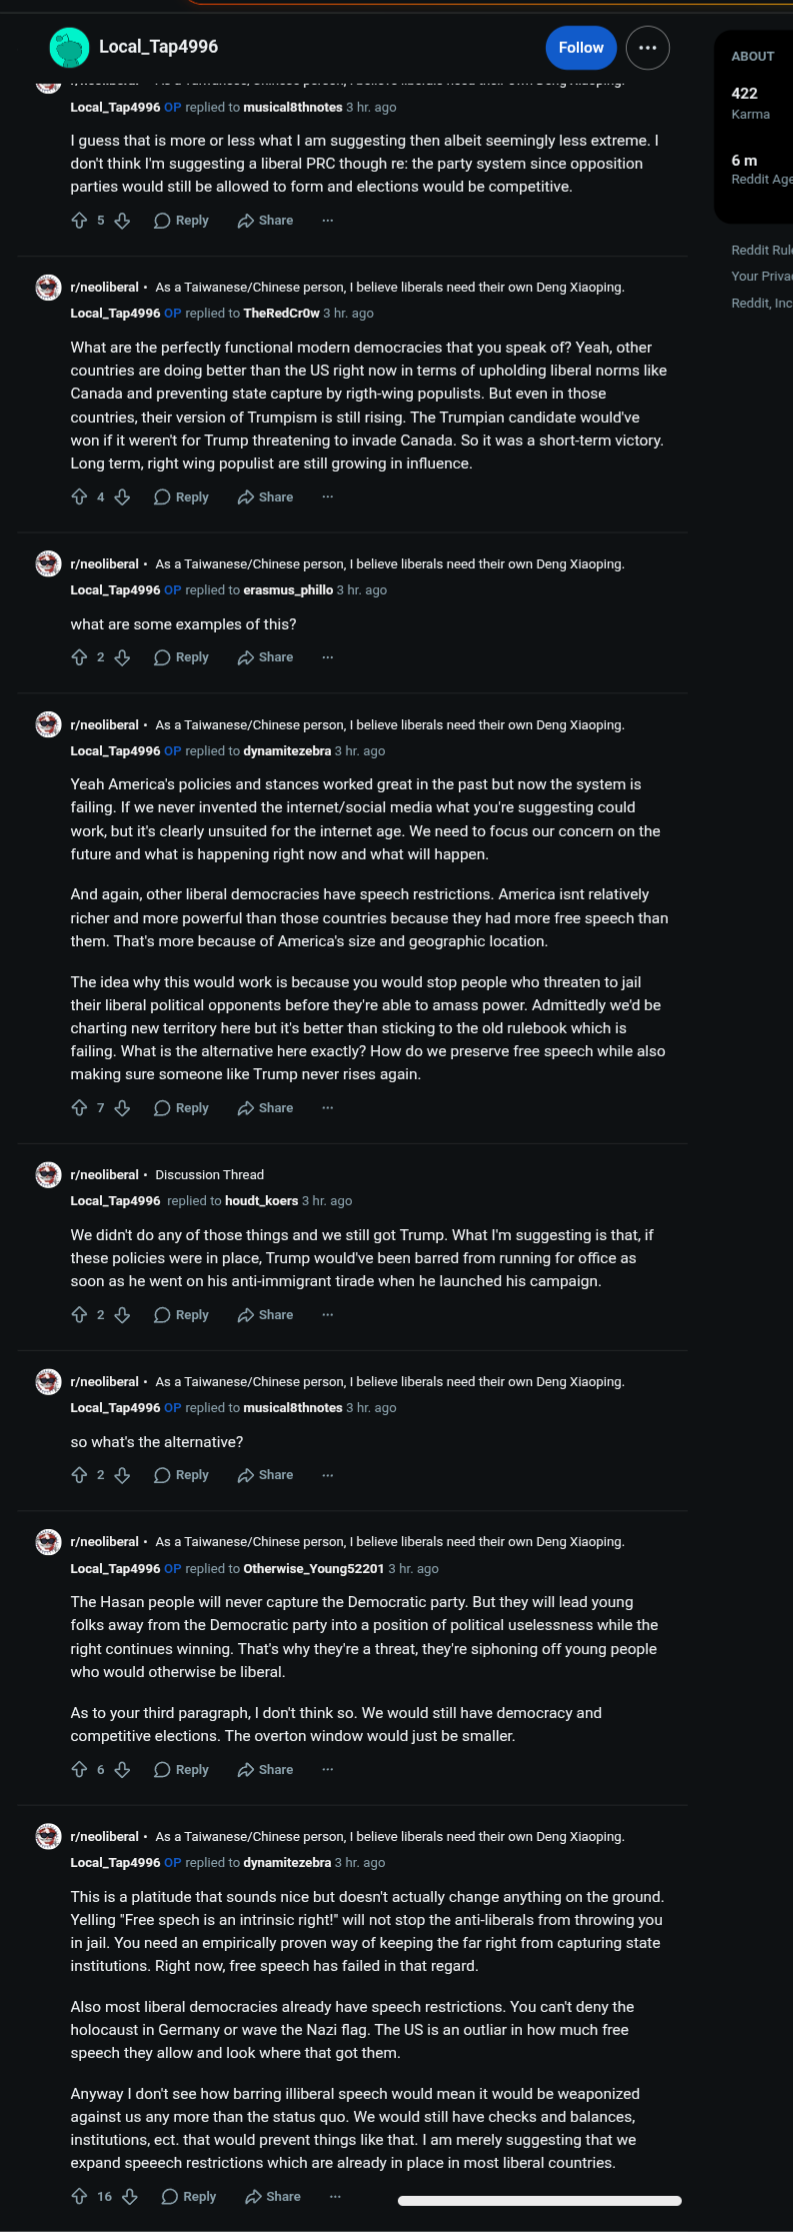Viewport: 793px width, 2232px height.
Task: Reply to the comment with 6 points
Action: 181,1769
